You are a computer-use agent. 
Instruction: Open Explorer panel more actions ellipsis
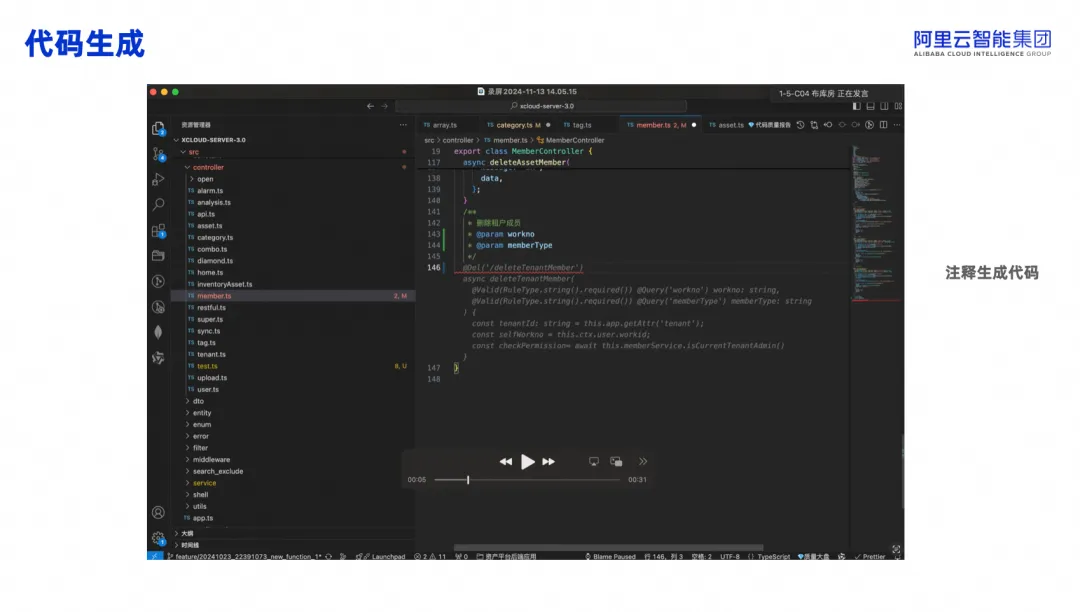pyautogui.click(x=403, y=125)
